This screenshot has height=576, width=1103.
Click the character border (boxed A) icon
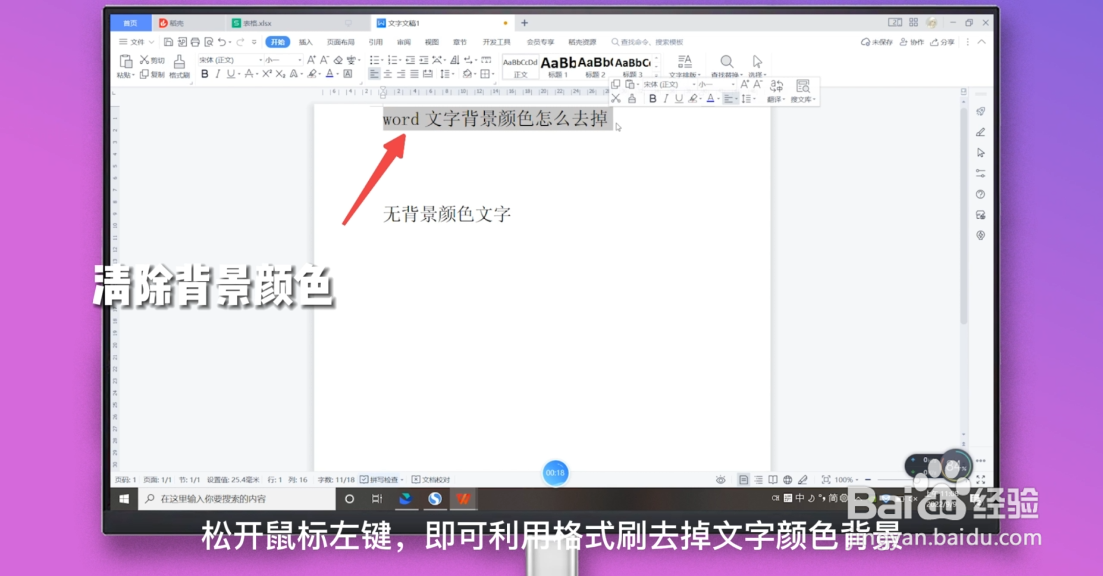(x=348, y=74)
